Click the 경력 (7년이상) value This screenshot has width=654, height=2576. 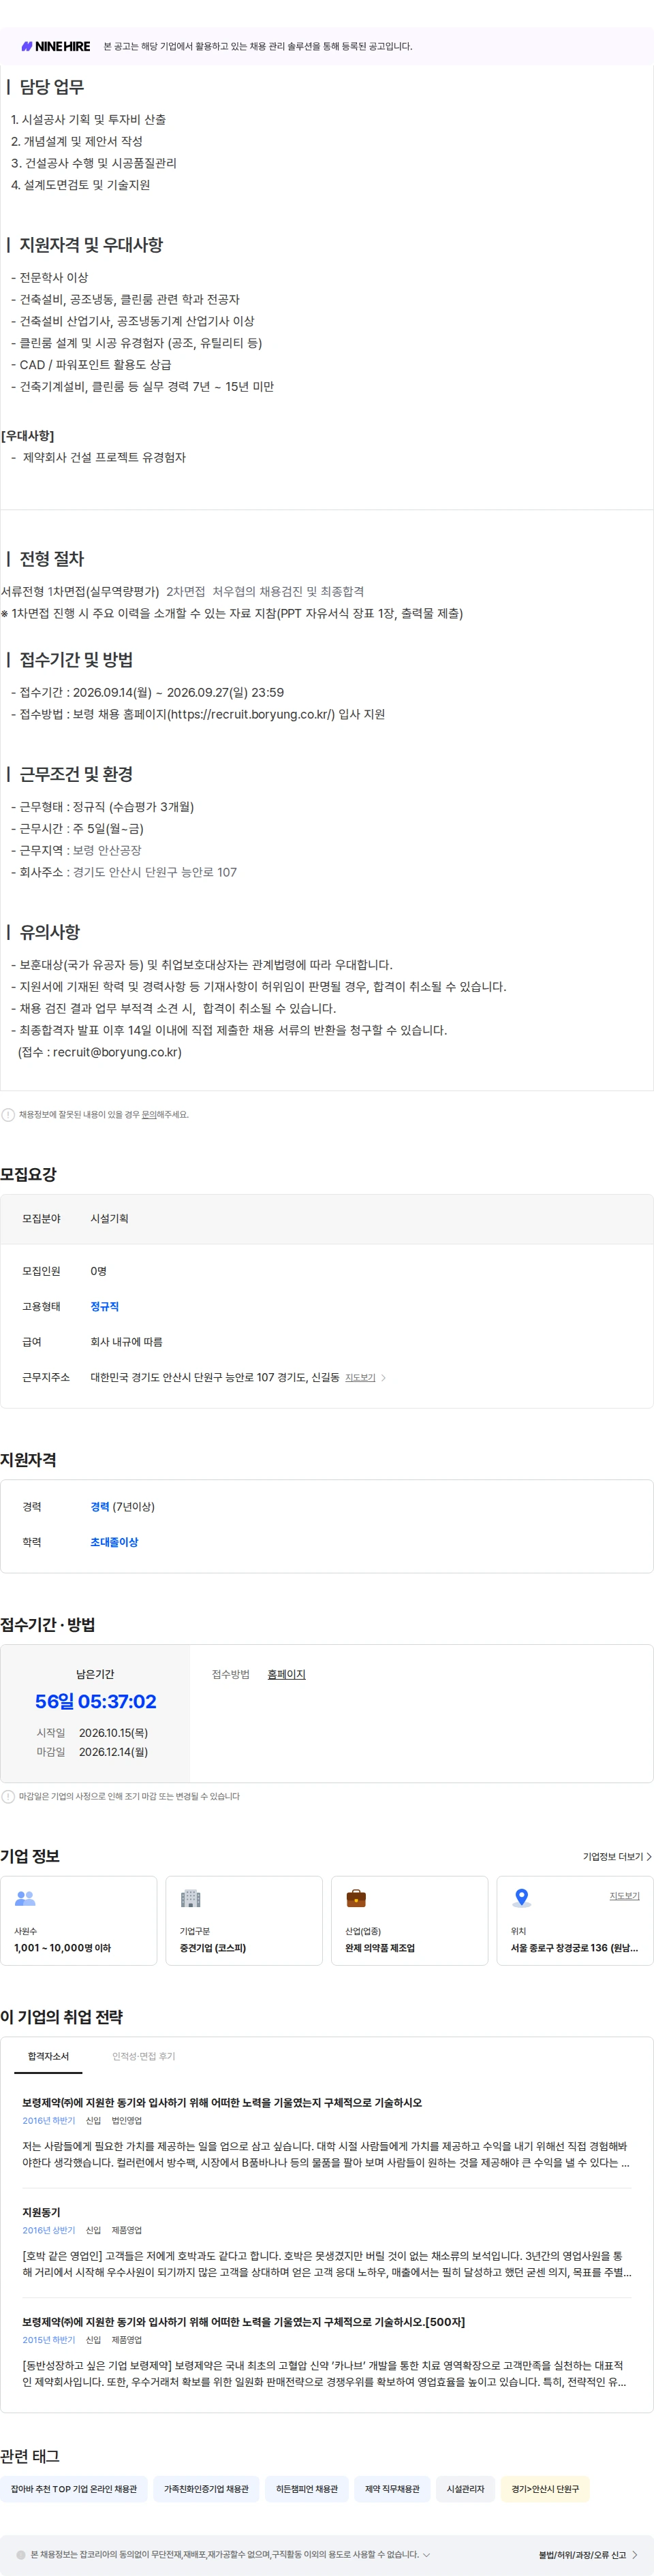(x=122, y=1506)
